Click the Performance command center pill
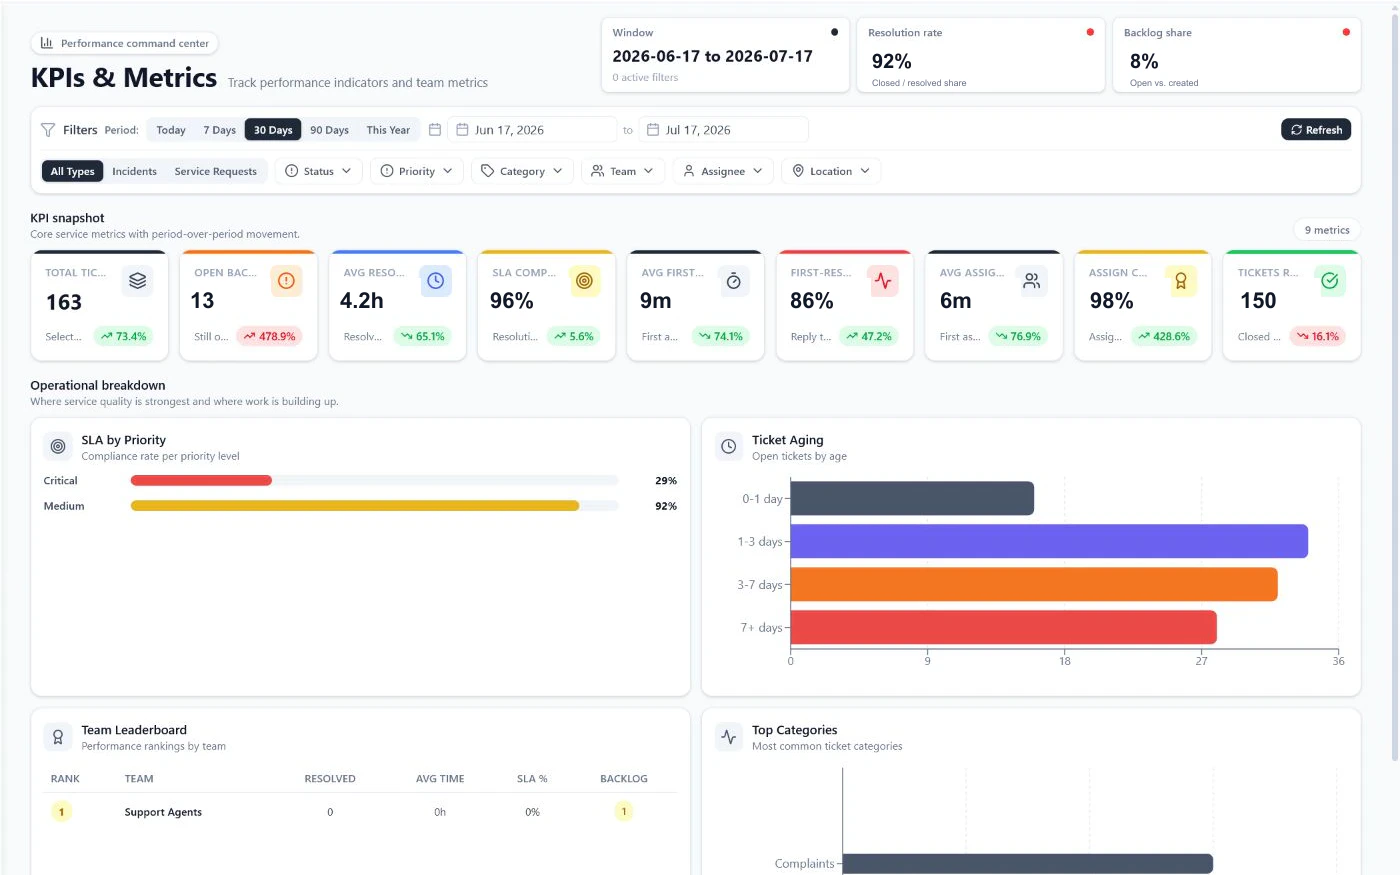 tap(125, 43)
